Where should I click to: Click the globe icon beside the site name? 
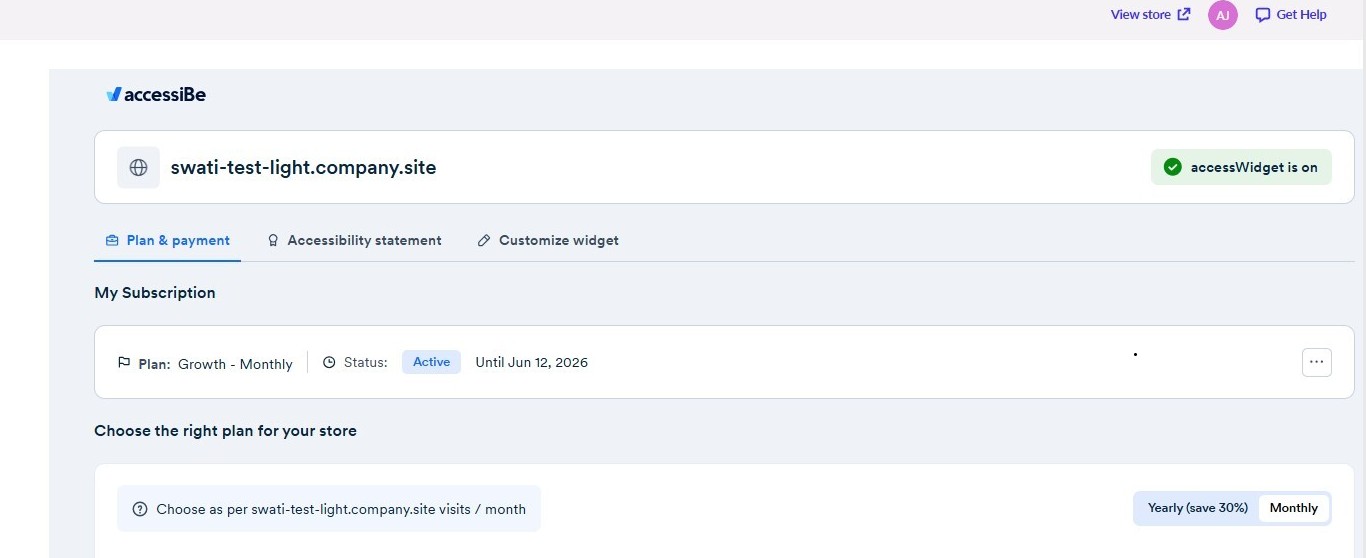(x=138, y=167)
